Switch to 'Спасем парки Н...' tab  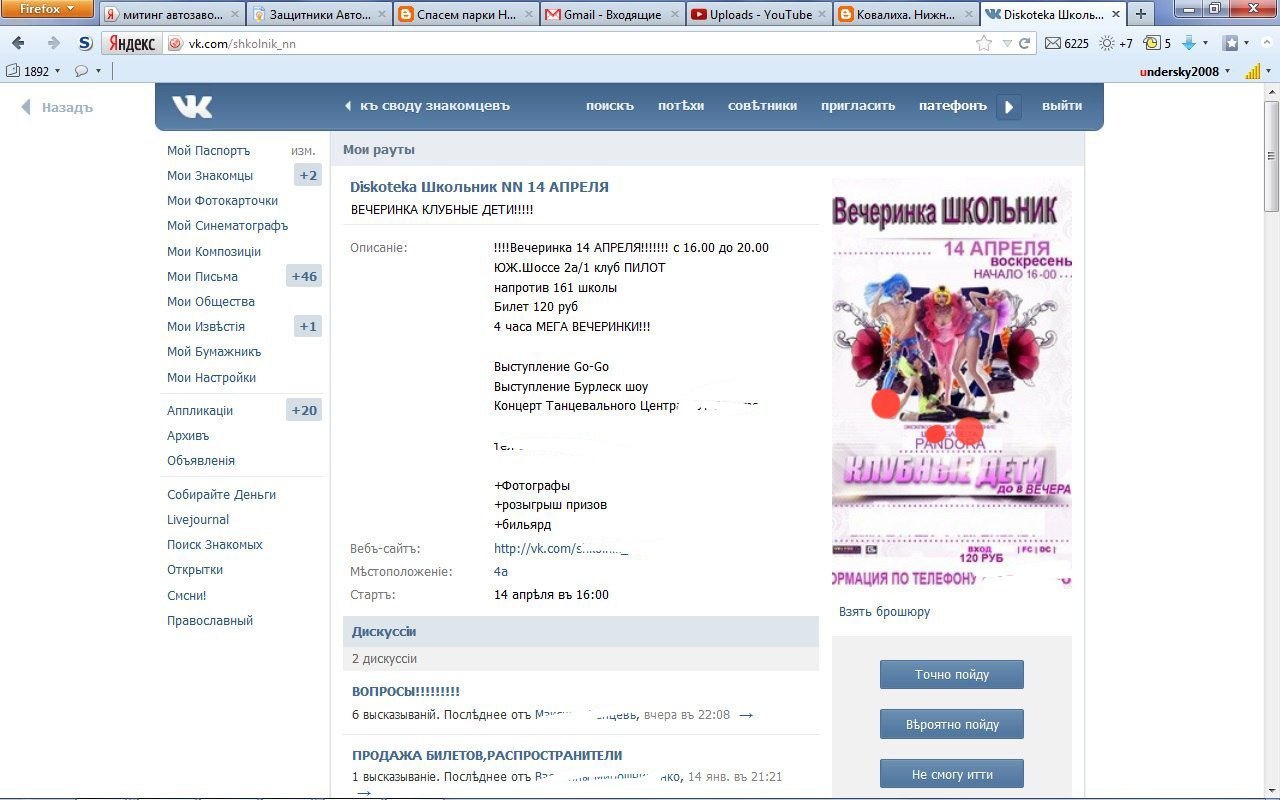click(466, 14)
